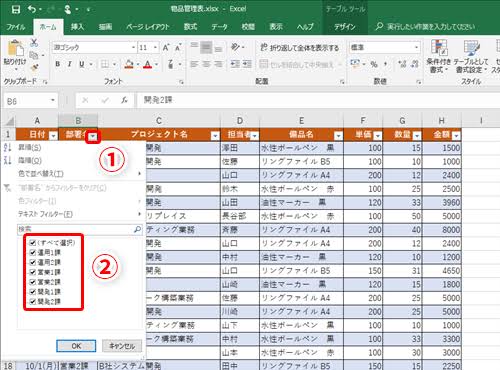The height and width of the screenshot is (370, 500).
Task: Open the 備品名 column filter dropdown
Action: (x=338, y=136)
